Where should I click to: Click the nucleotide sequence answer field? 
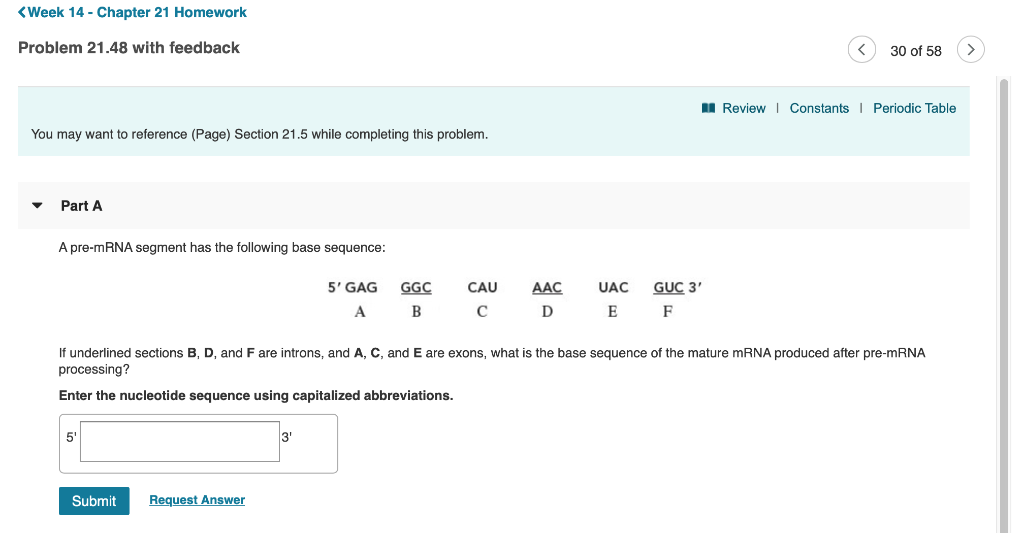click(x=180, y=442)
